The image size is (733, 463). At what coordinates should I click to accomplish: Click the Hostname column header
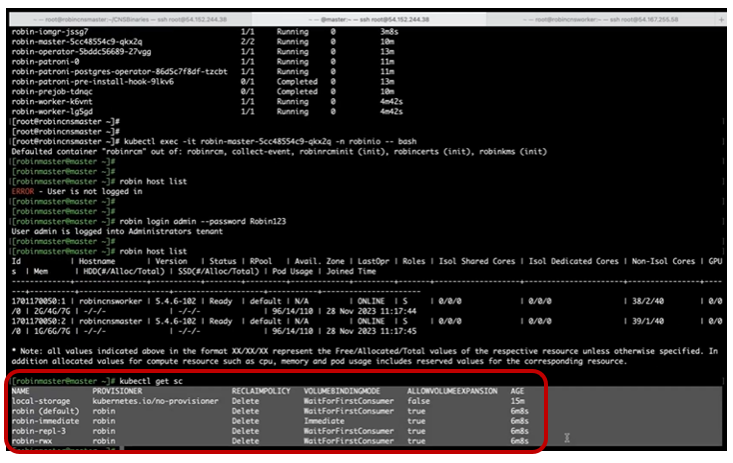coord(97,261)
